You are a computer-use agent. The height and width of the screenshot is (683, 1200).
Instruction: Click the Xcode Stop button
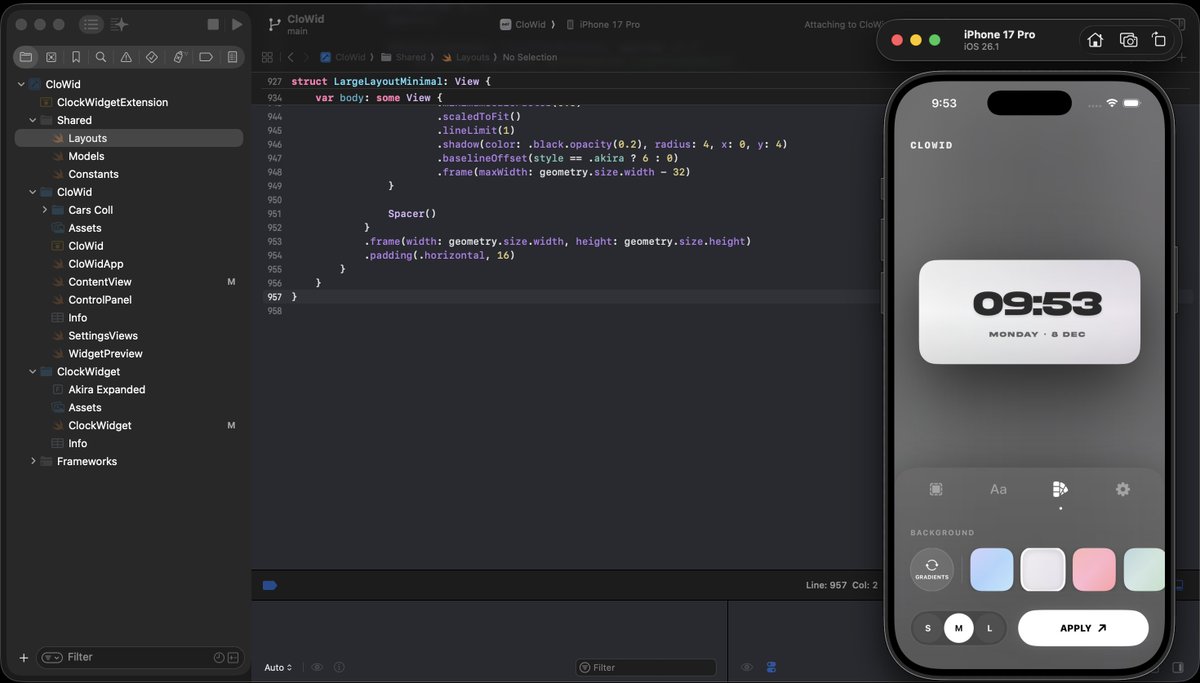(x=213, y=24)
